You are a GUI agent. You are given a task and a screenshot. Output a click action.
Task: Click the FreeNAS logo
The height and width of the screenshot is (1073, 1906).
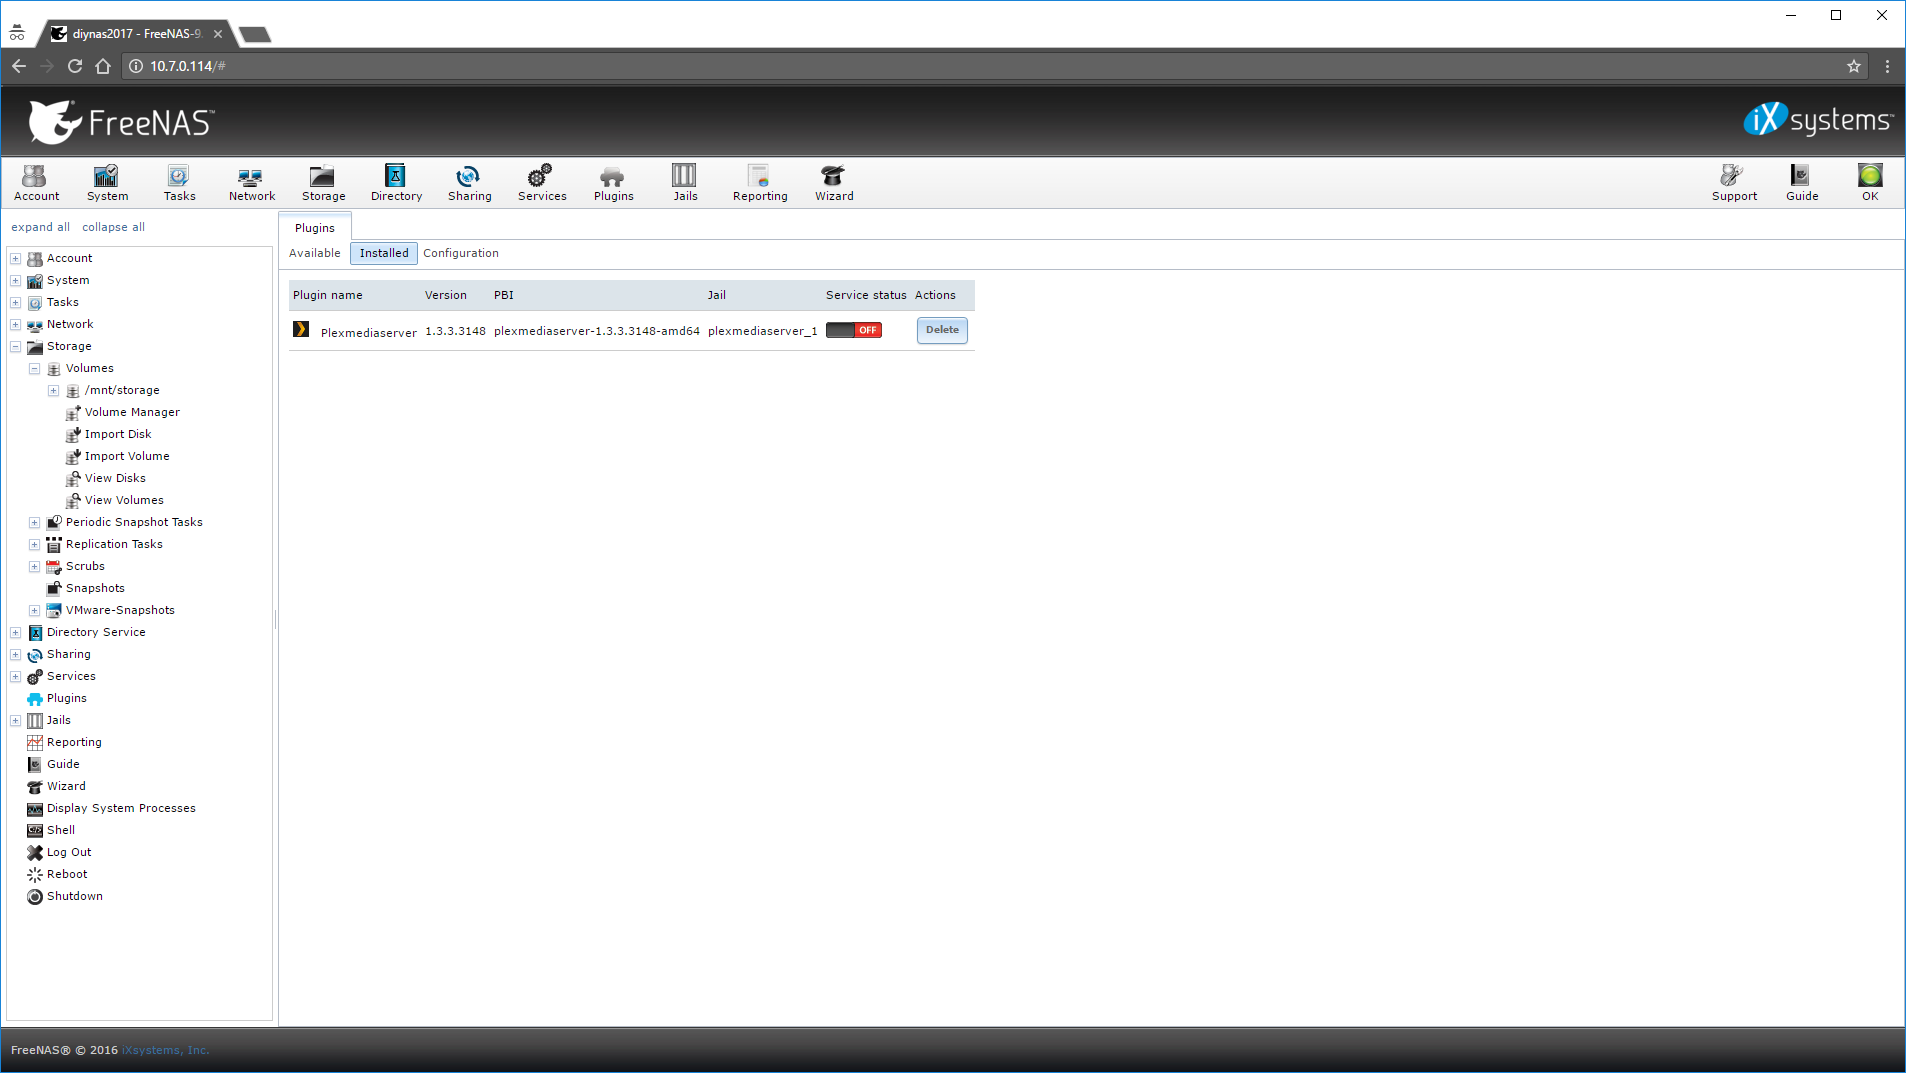coord(121,122)
